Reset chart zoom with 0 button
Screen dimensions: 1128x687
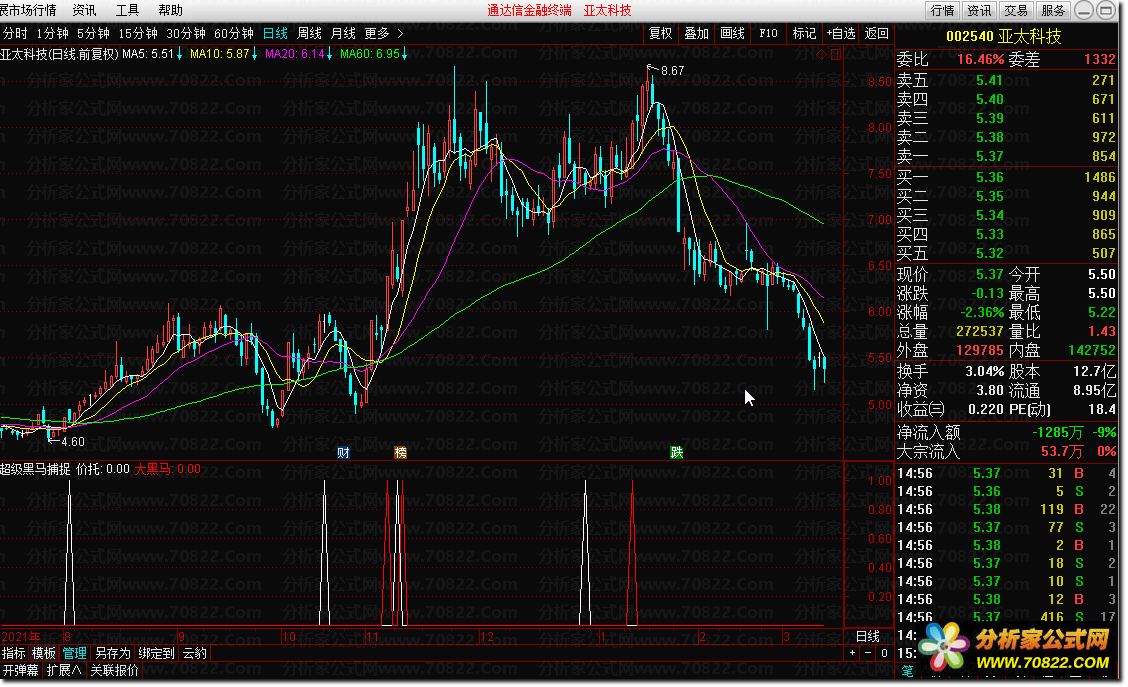(x=884, y=653)
